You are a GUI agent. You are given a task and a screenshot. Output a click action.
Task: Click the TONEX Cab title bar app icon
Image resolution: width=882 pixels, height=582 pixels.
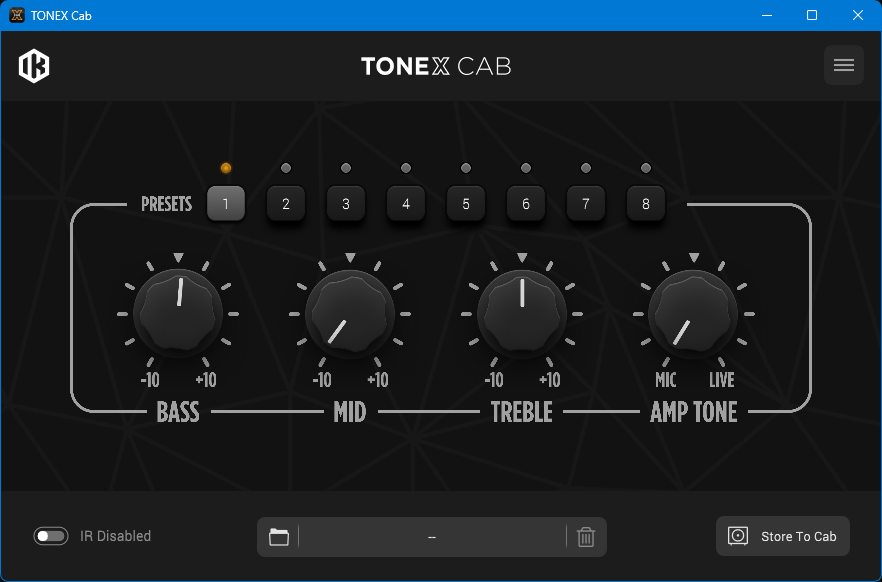16,15
